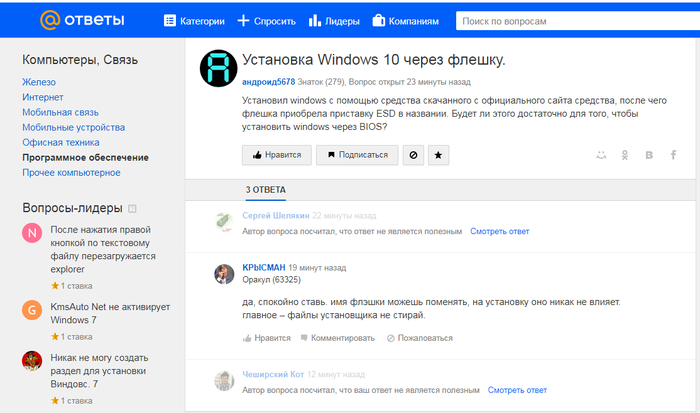Click Спросить to ask a question
Viewport: 700px width, 413px height.
point(266,20)
